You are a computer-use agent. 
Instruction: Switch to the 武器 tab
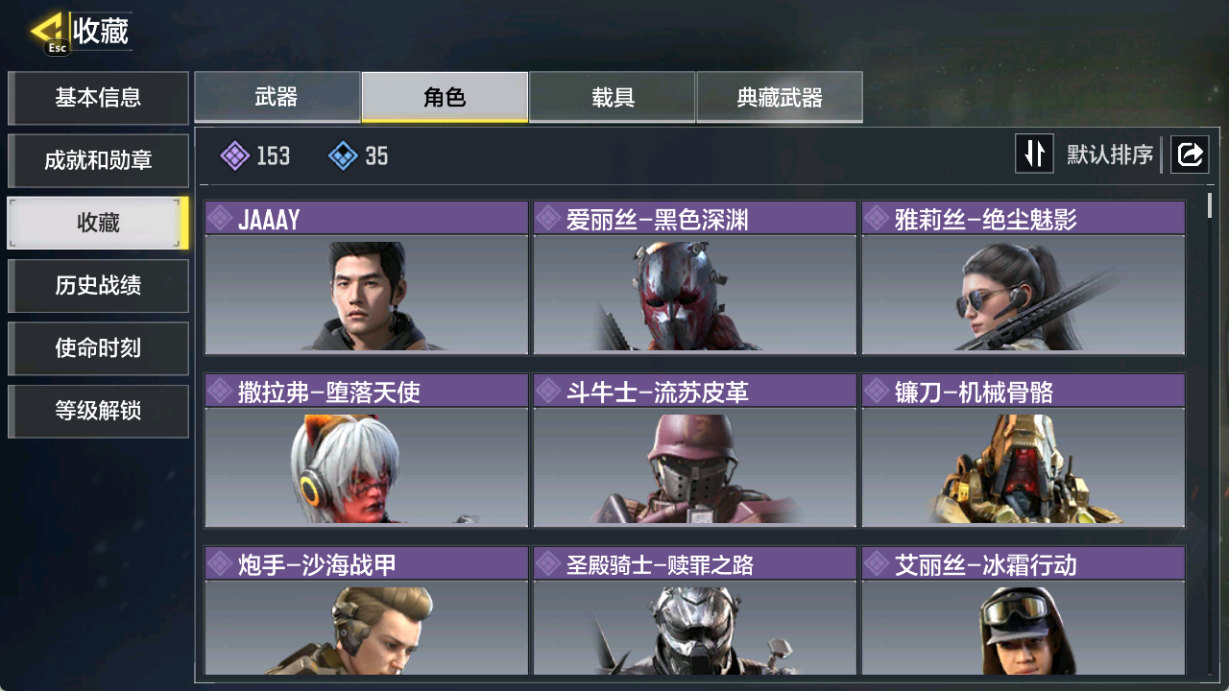[x=277, y=98]
